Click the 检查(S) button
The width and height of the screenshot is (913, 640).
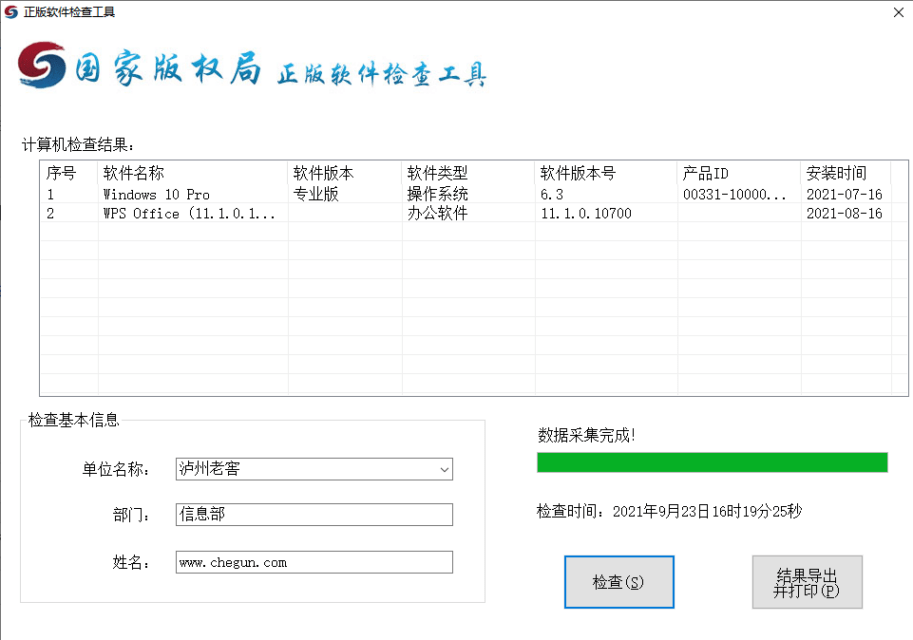(619, 582)
